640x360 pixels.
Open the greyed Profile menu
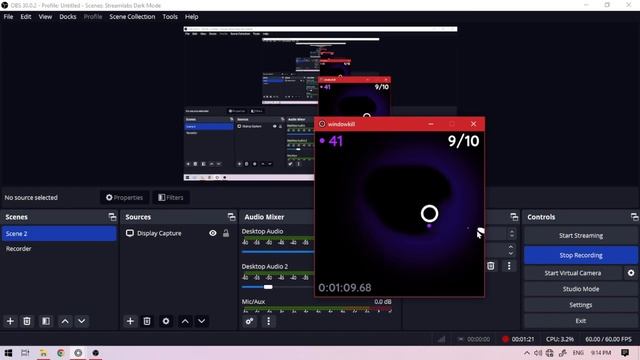pyautogui.click(x=93, y=17)
